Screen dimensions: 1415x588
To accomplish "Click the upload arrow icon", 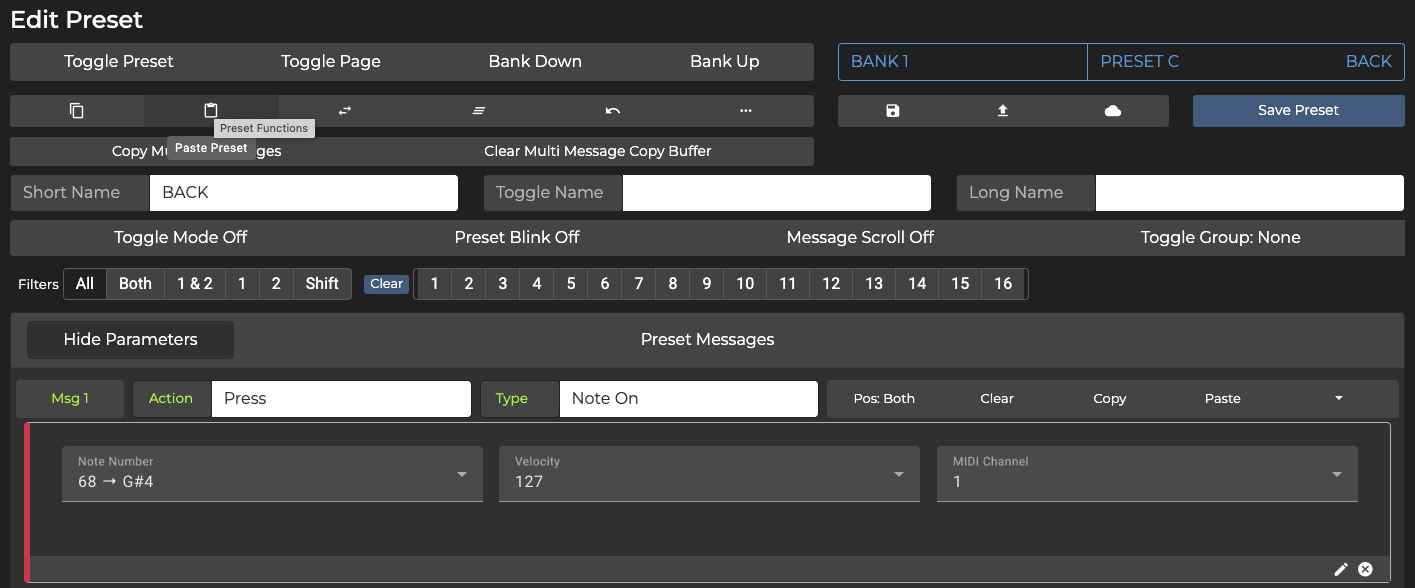I will click(1003, 111).
